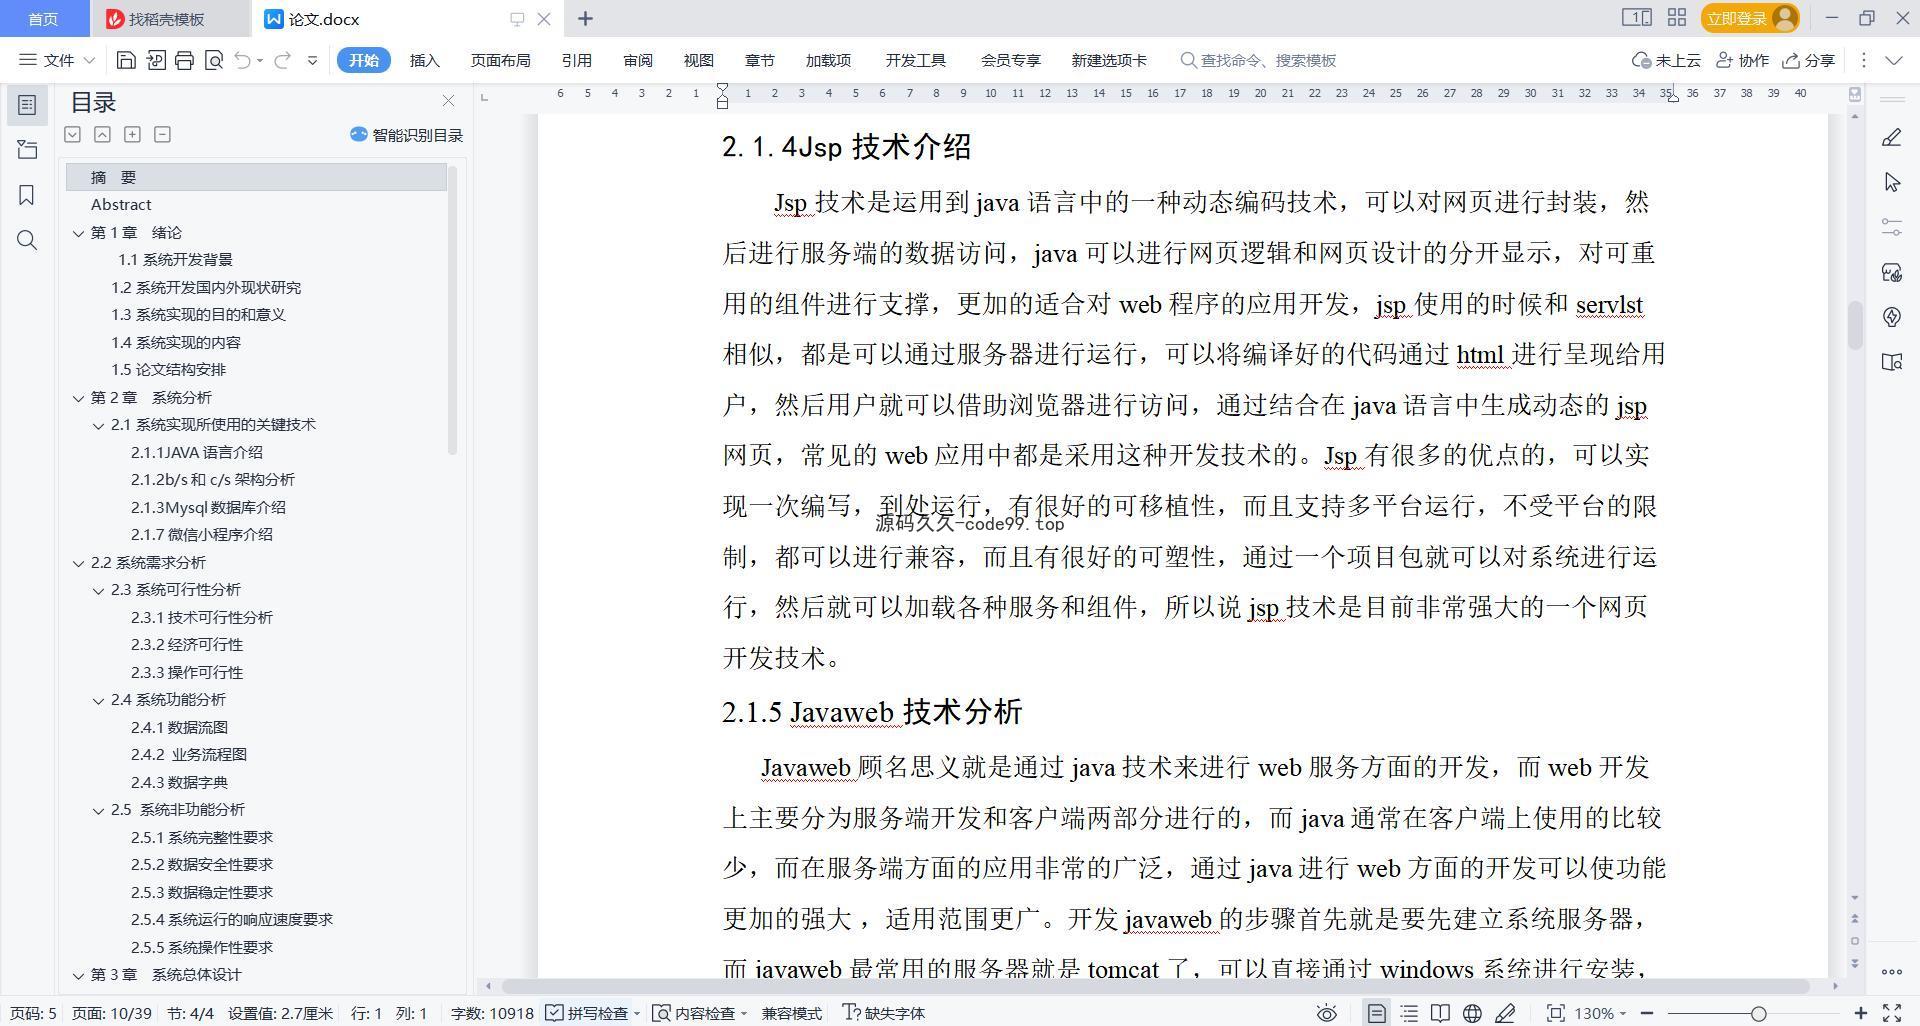
Task: Click the window layout switch icon in the title bar
Action: 1636,18
